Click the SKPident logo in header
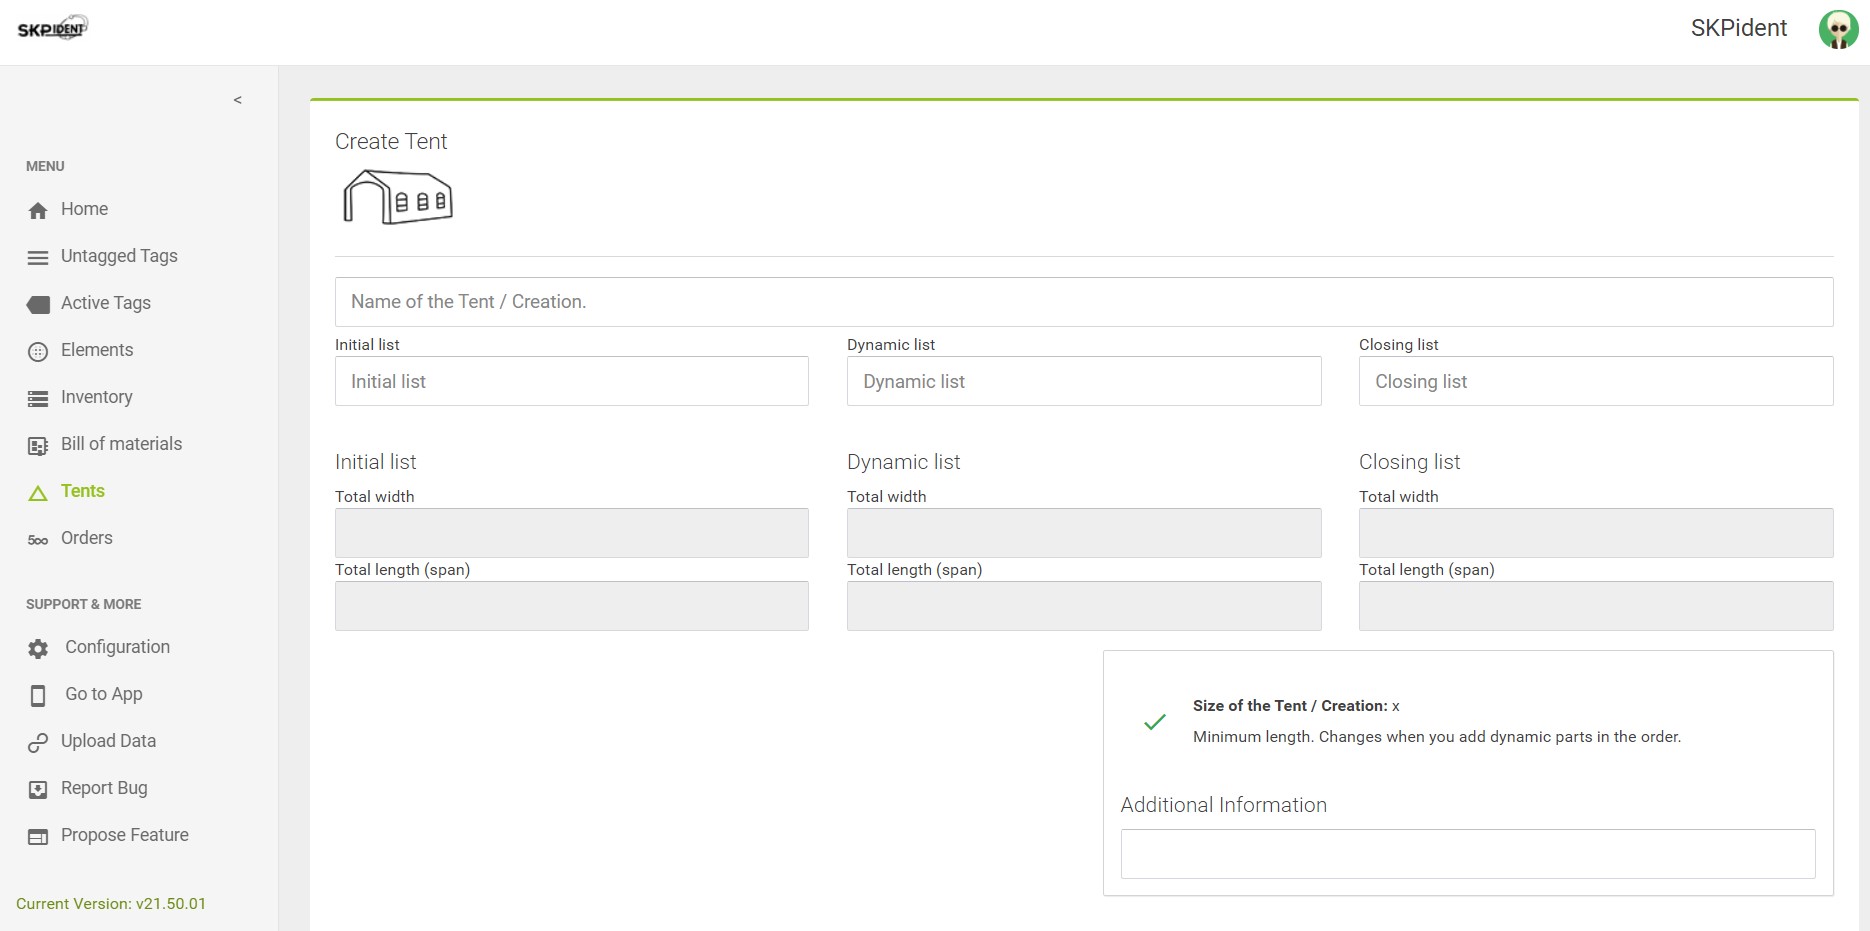 (53, 28)
